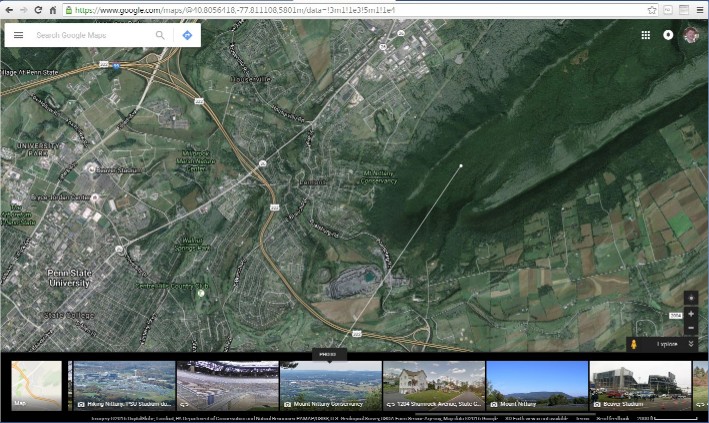Click the browser extension icon beside the star
This screenshot has height=423, width=709.
click(x=668, y=10)
